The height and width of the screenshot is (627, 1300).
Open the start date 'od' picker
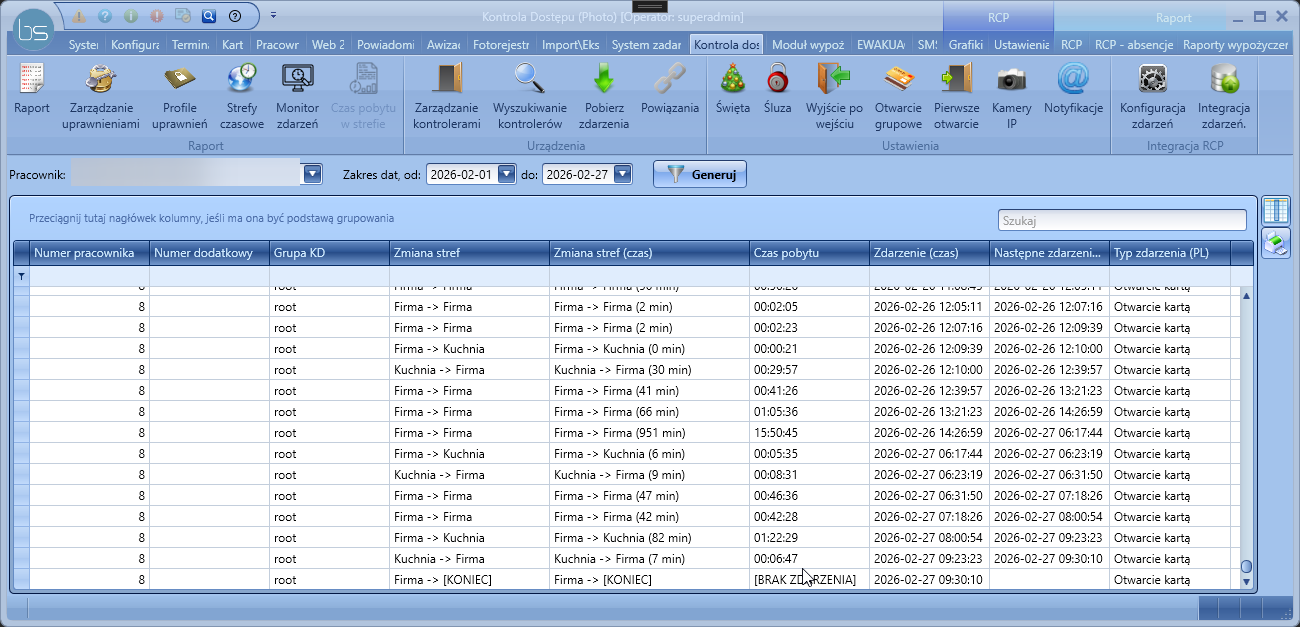(506, 175)
